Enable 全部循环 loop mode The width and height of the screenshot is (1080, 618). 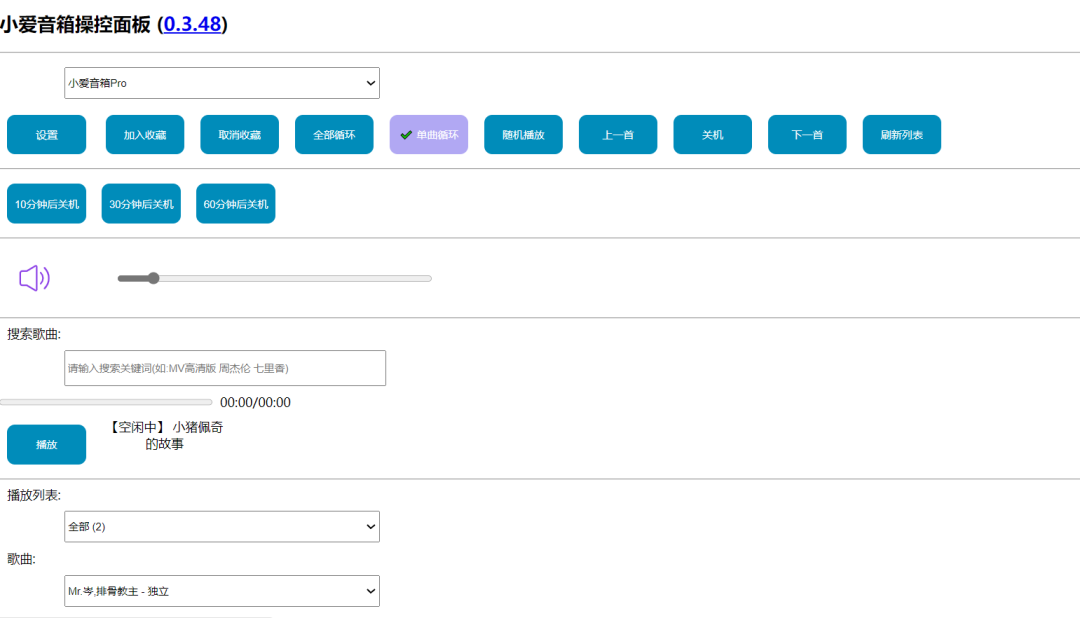point(334,134)
